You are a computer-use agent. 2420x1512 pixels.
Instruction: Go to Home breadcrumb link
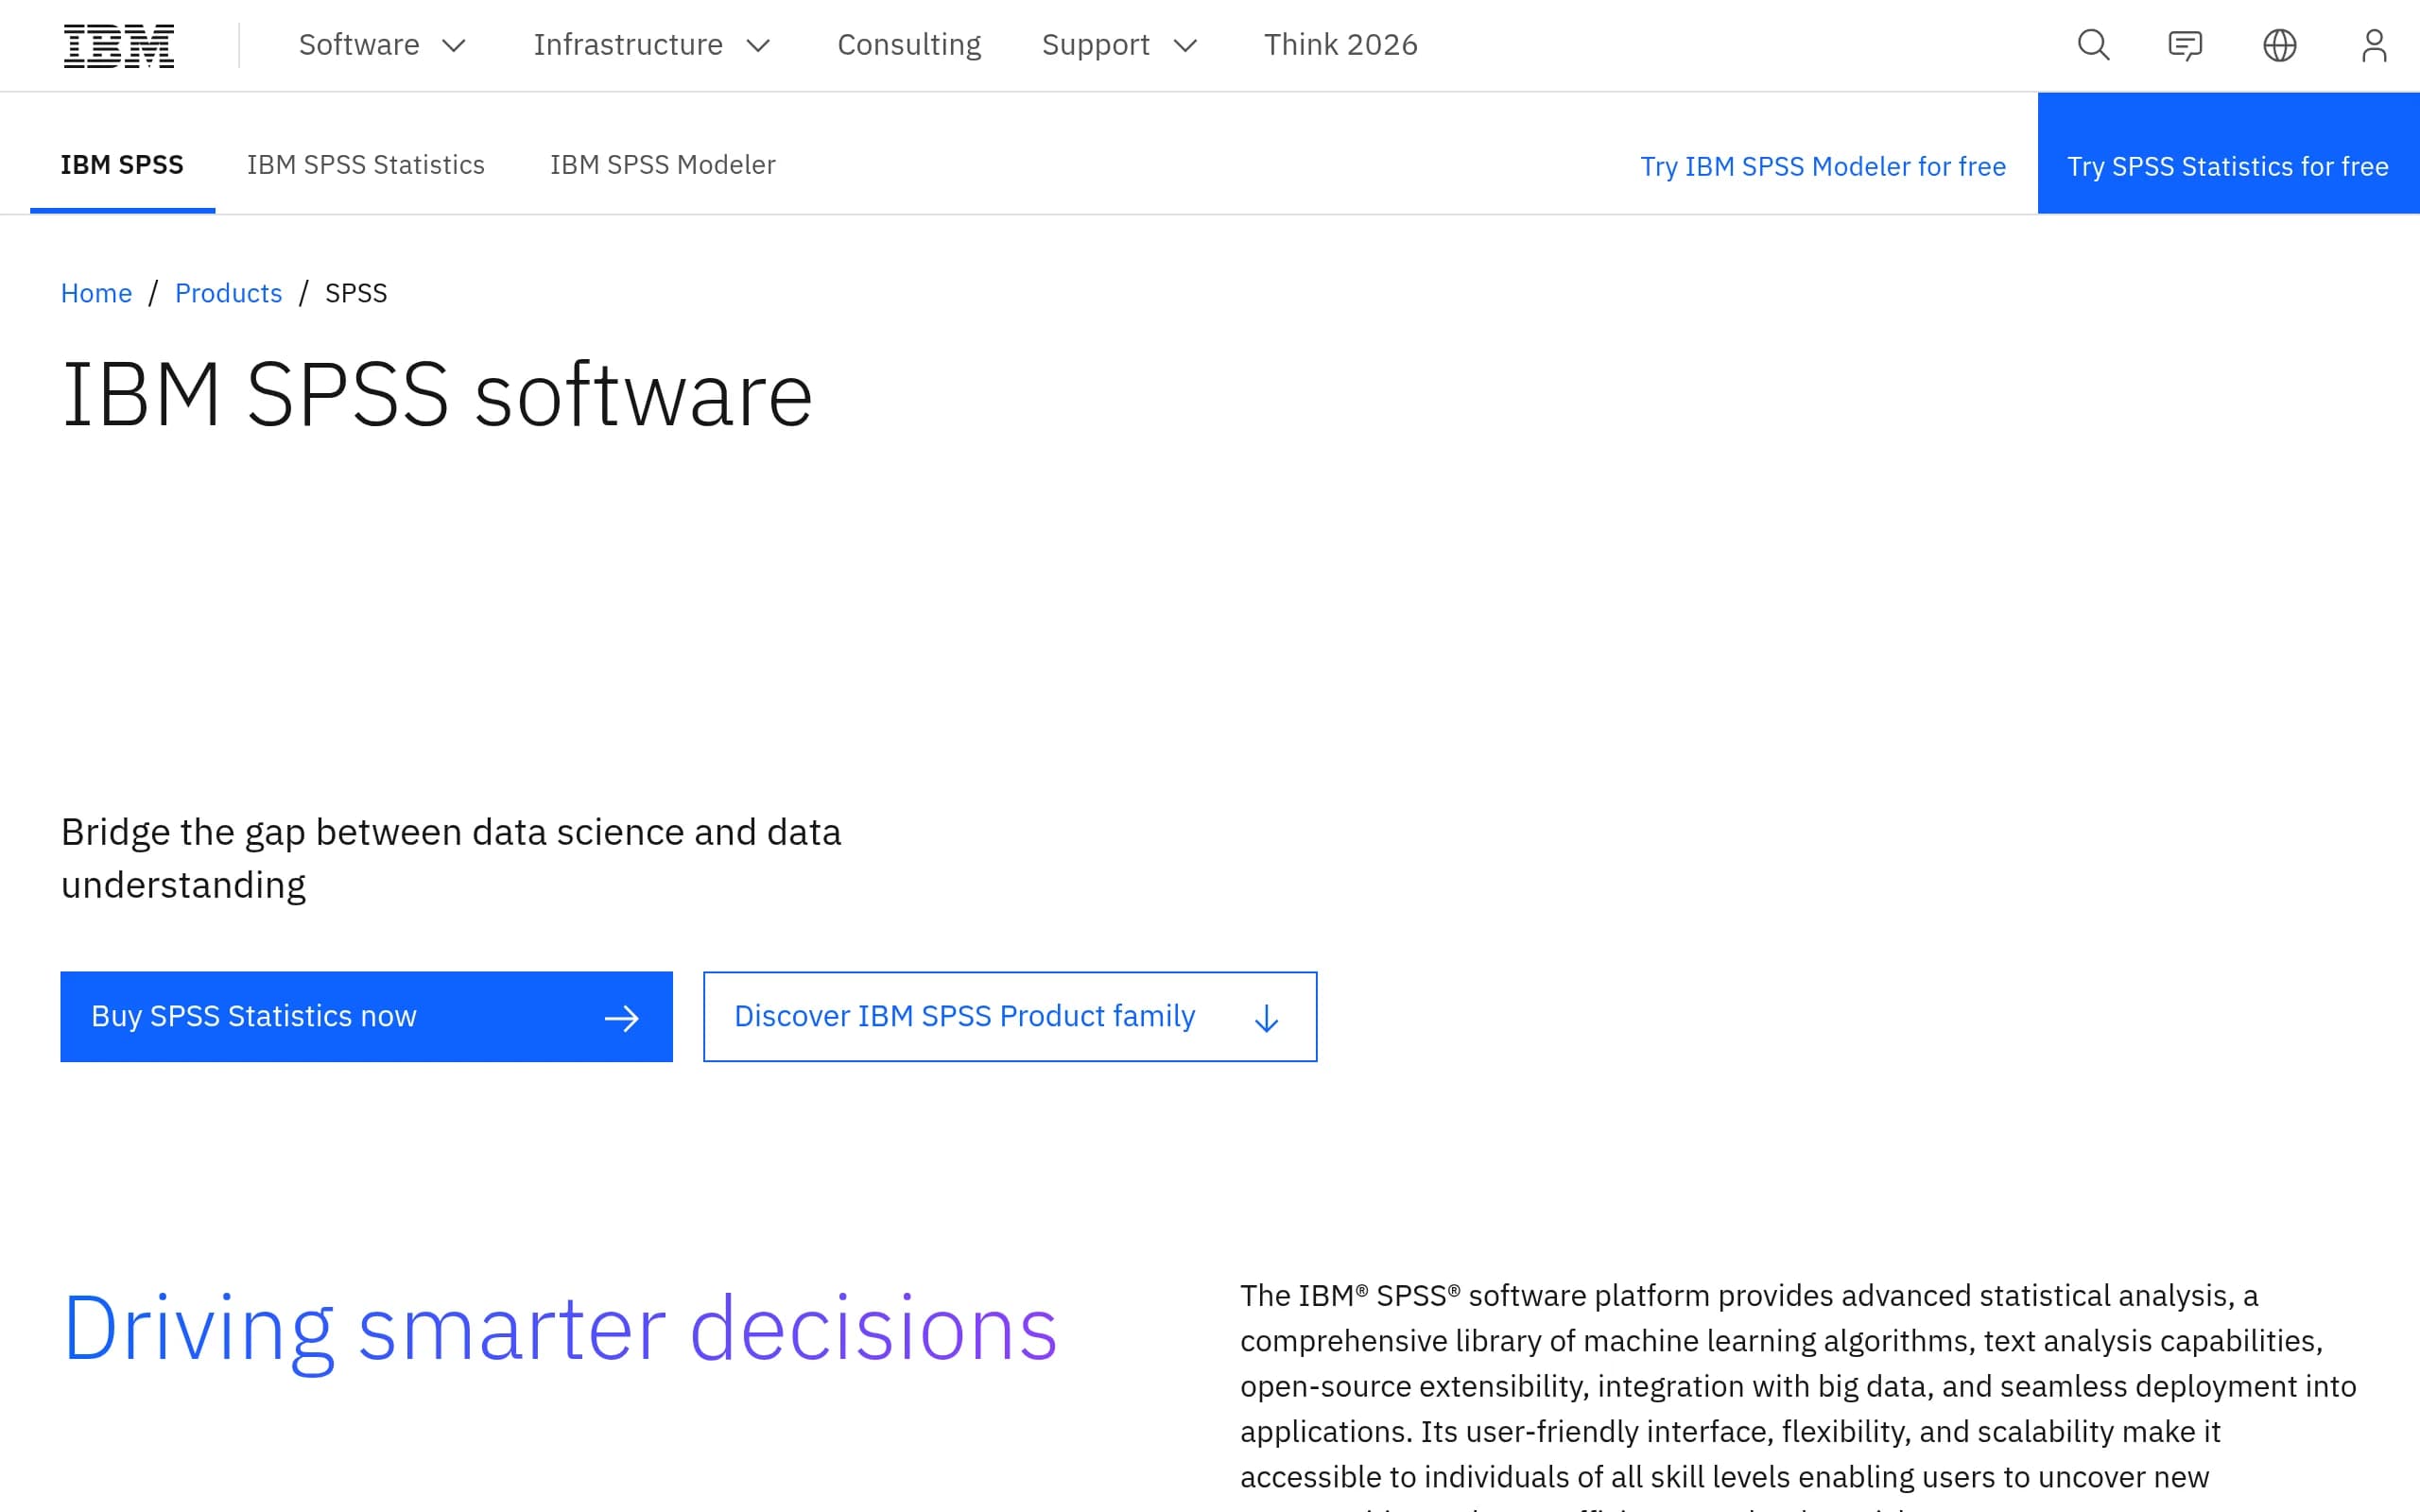[x=96, y=293]
